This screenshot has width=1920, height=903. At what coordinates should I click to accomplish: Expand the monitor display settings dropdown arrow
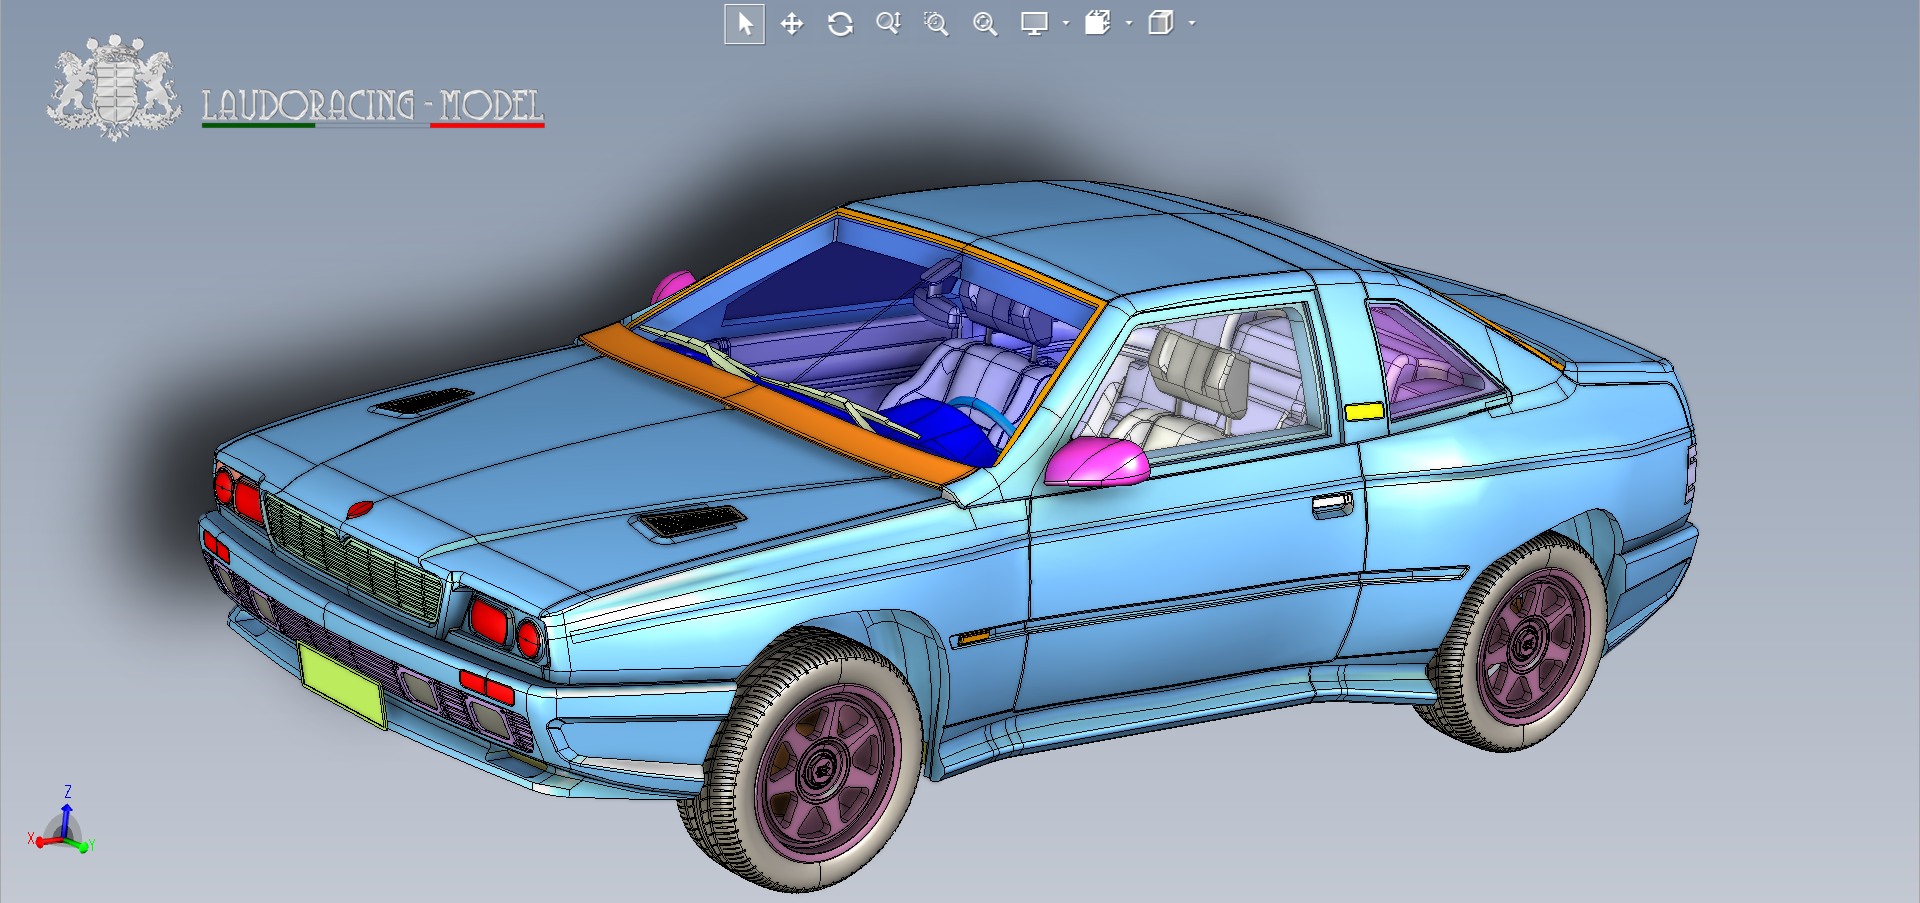[x=1066, y=24]
